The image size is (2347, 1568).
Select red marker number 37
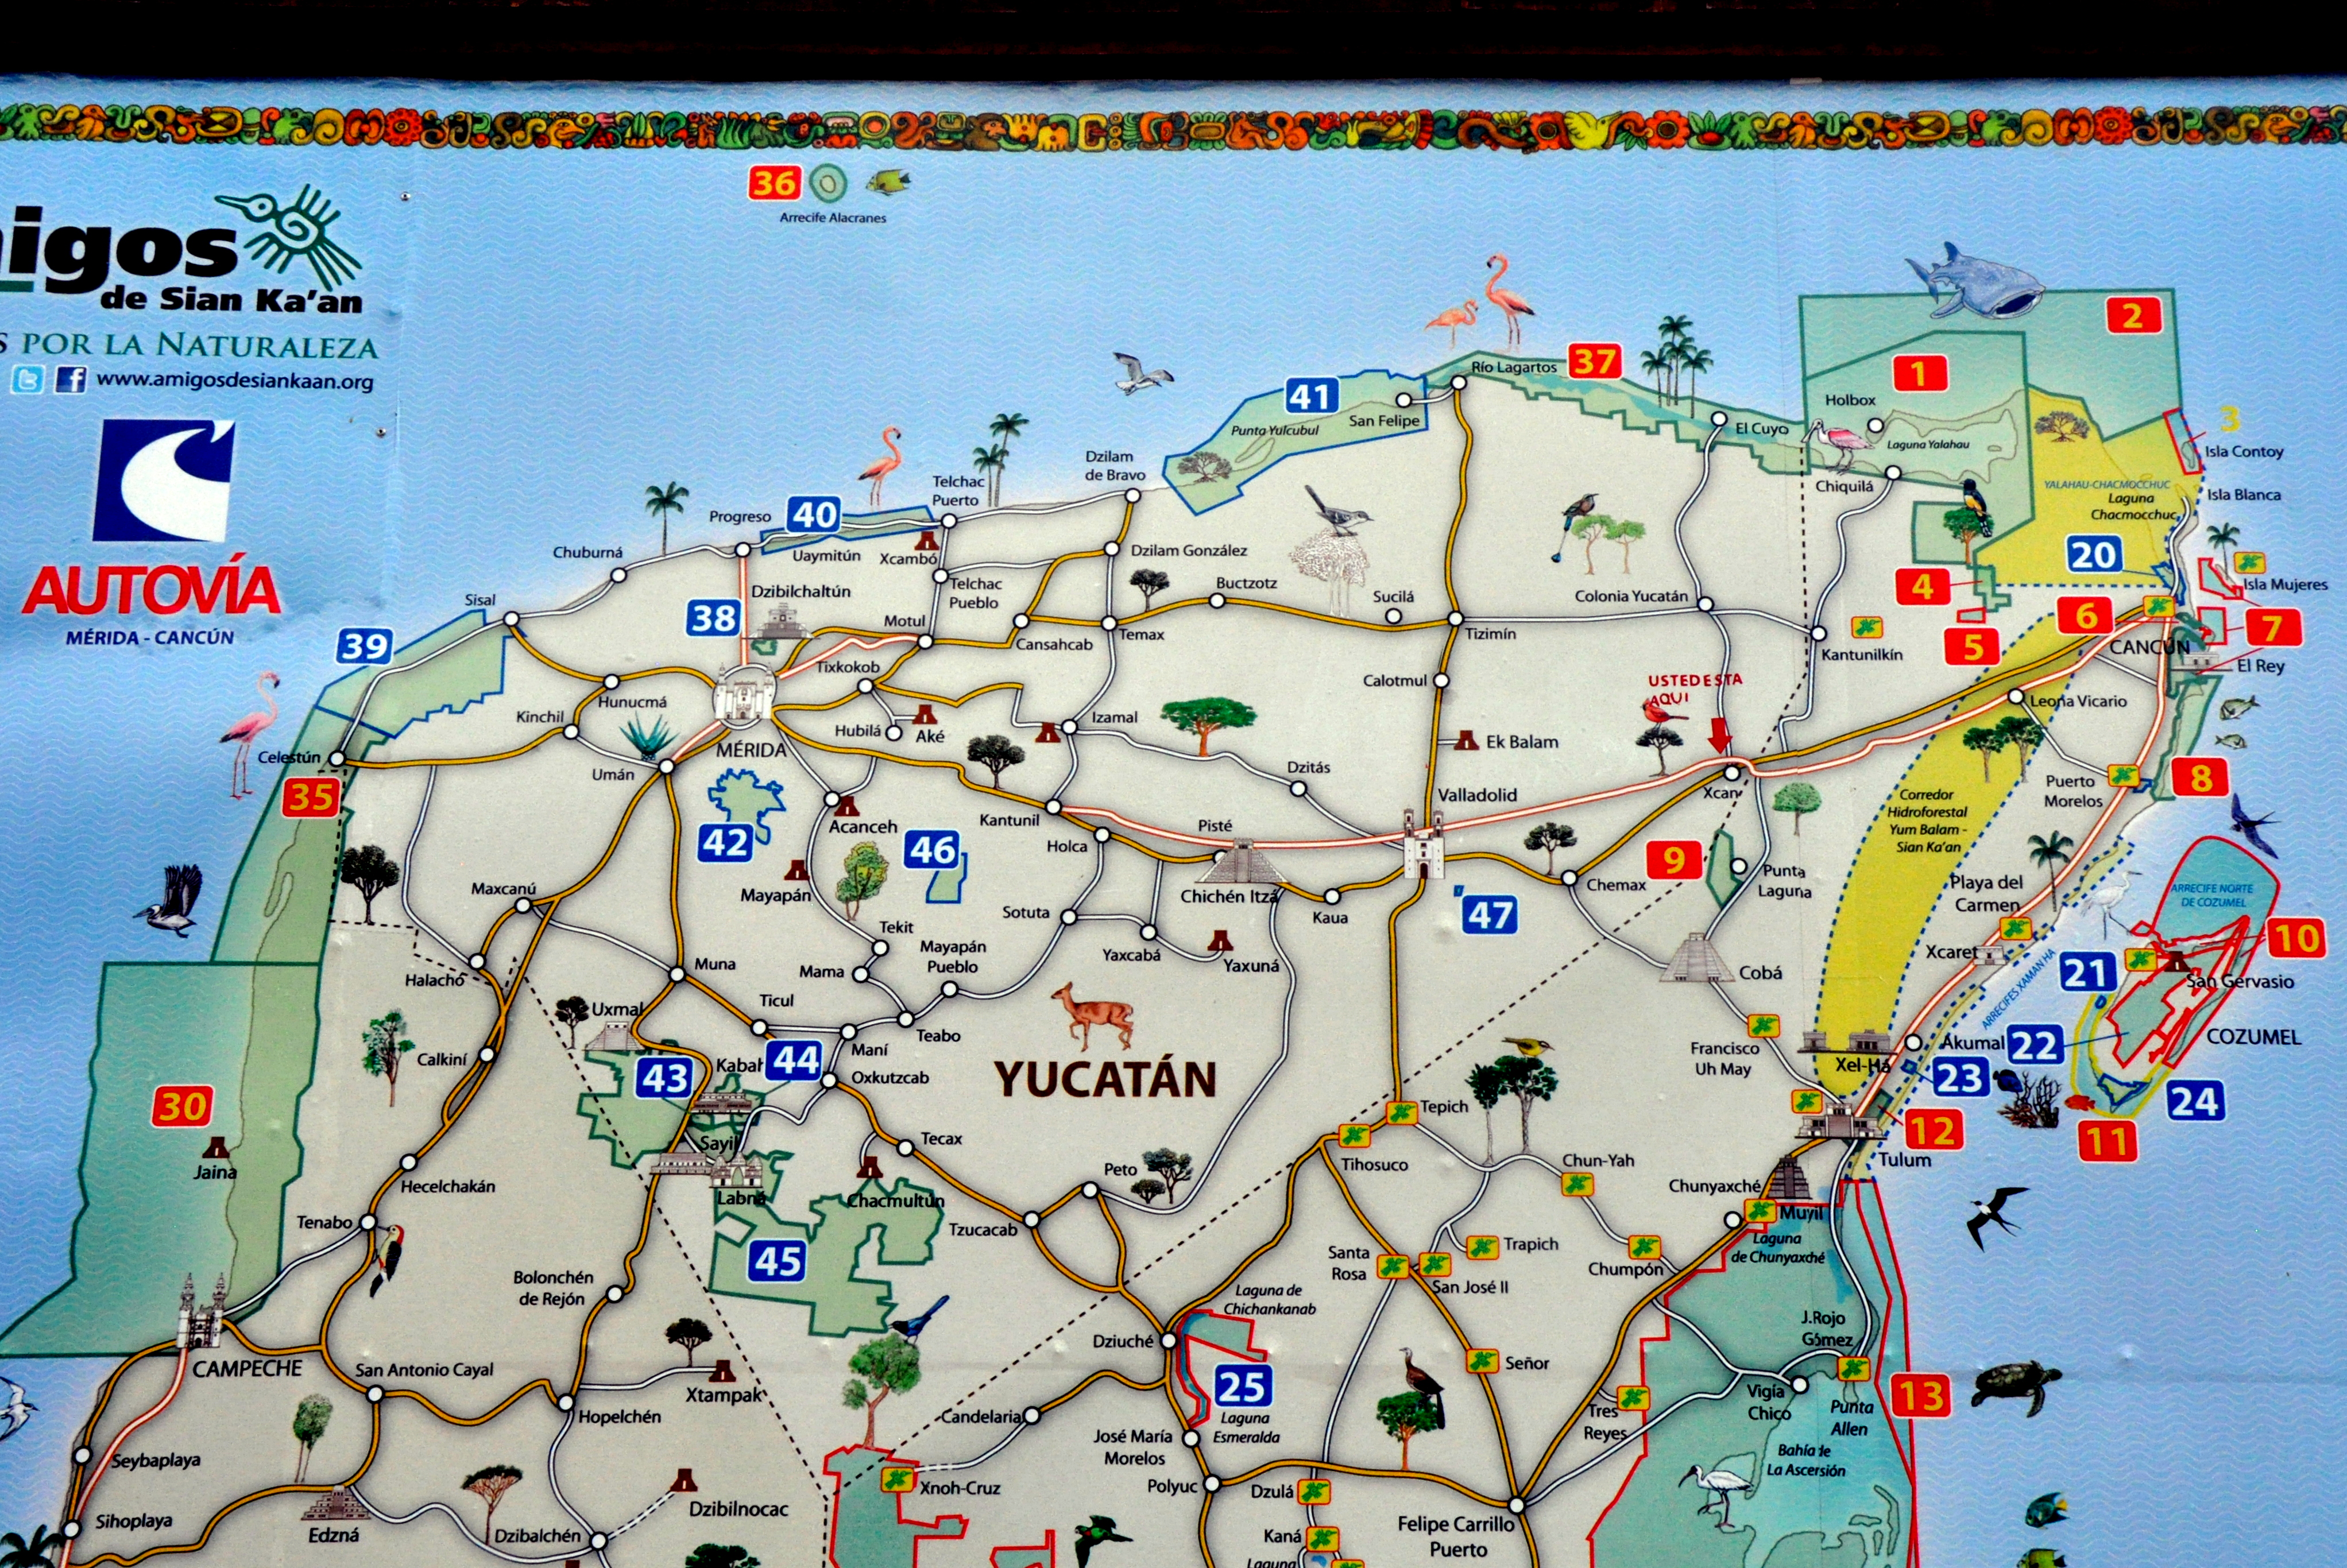coord(1594,361)
